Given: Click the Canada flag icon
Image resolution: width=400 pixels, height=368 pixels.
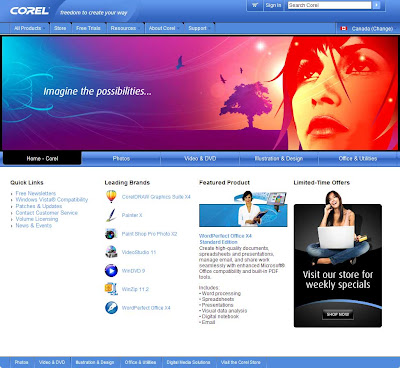Looking at the screenshot, I should pos(344,28).
